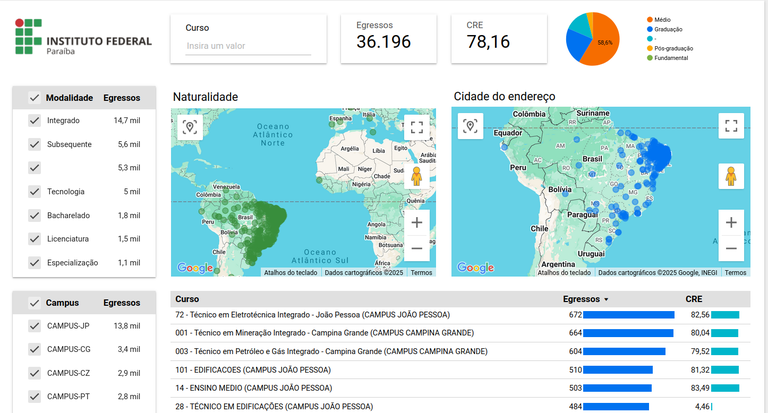Zoom in on the Naturalidade map
The image size is (768, 413).
417,221
